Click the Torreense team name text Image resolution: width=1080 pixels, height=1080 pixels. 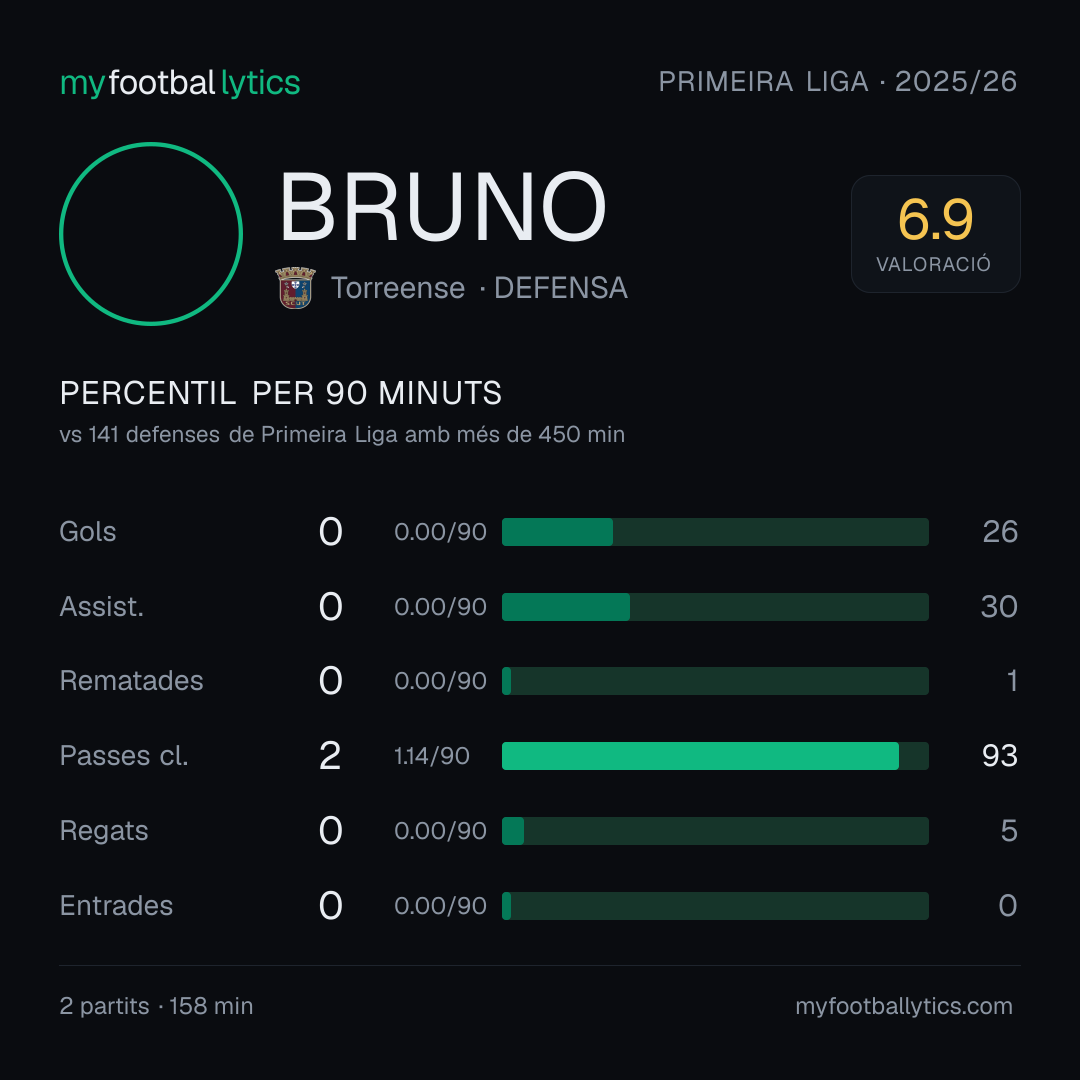tap(398, 288)
